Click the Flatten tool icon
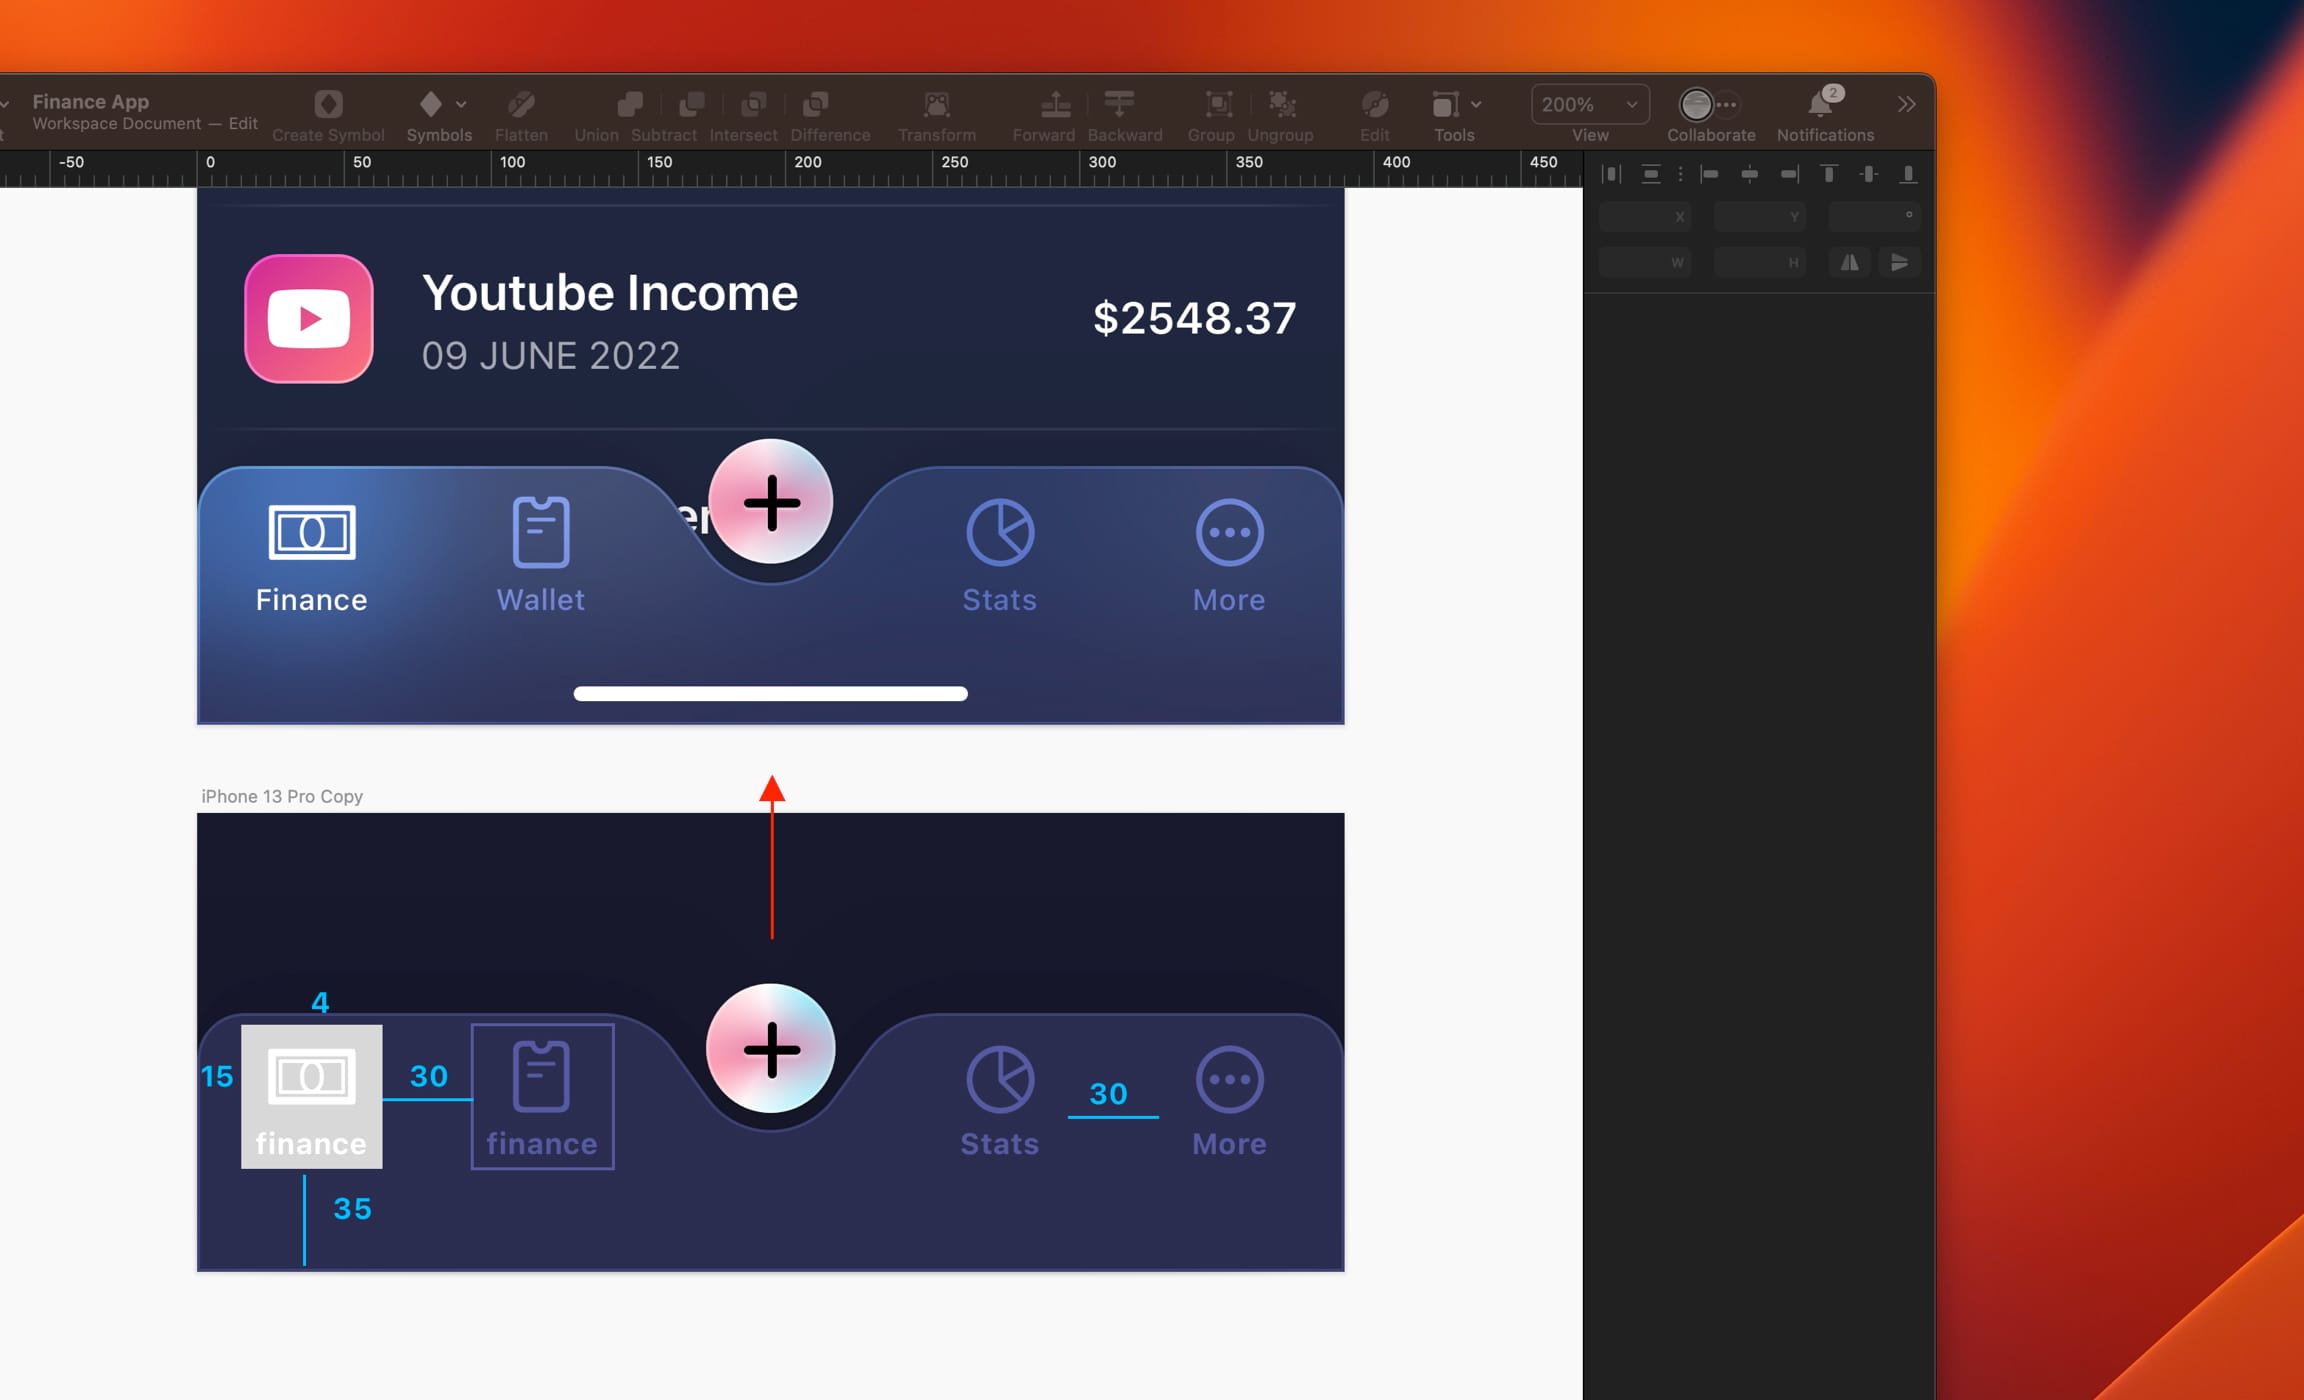The image size is (2304, 1400). (x=521, y=104)
